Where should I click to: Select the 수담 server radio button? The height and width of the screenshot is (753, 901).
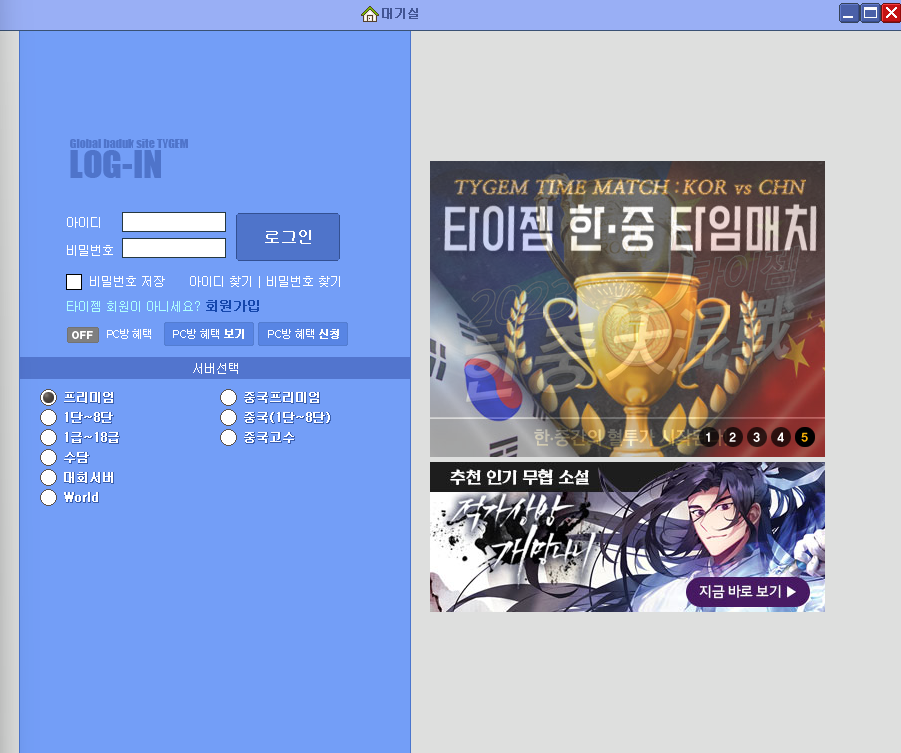[48, 458]
